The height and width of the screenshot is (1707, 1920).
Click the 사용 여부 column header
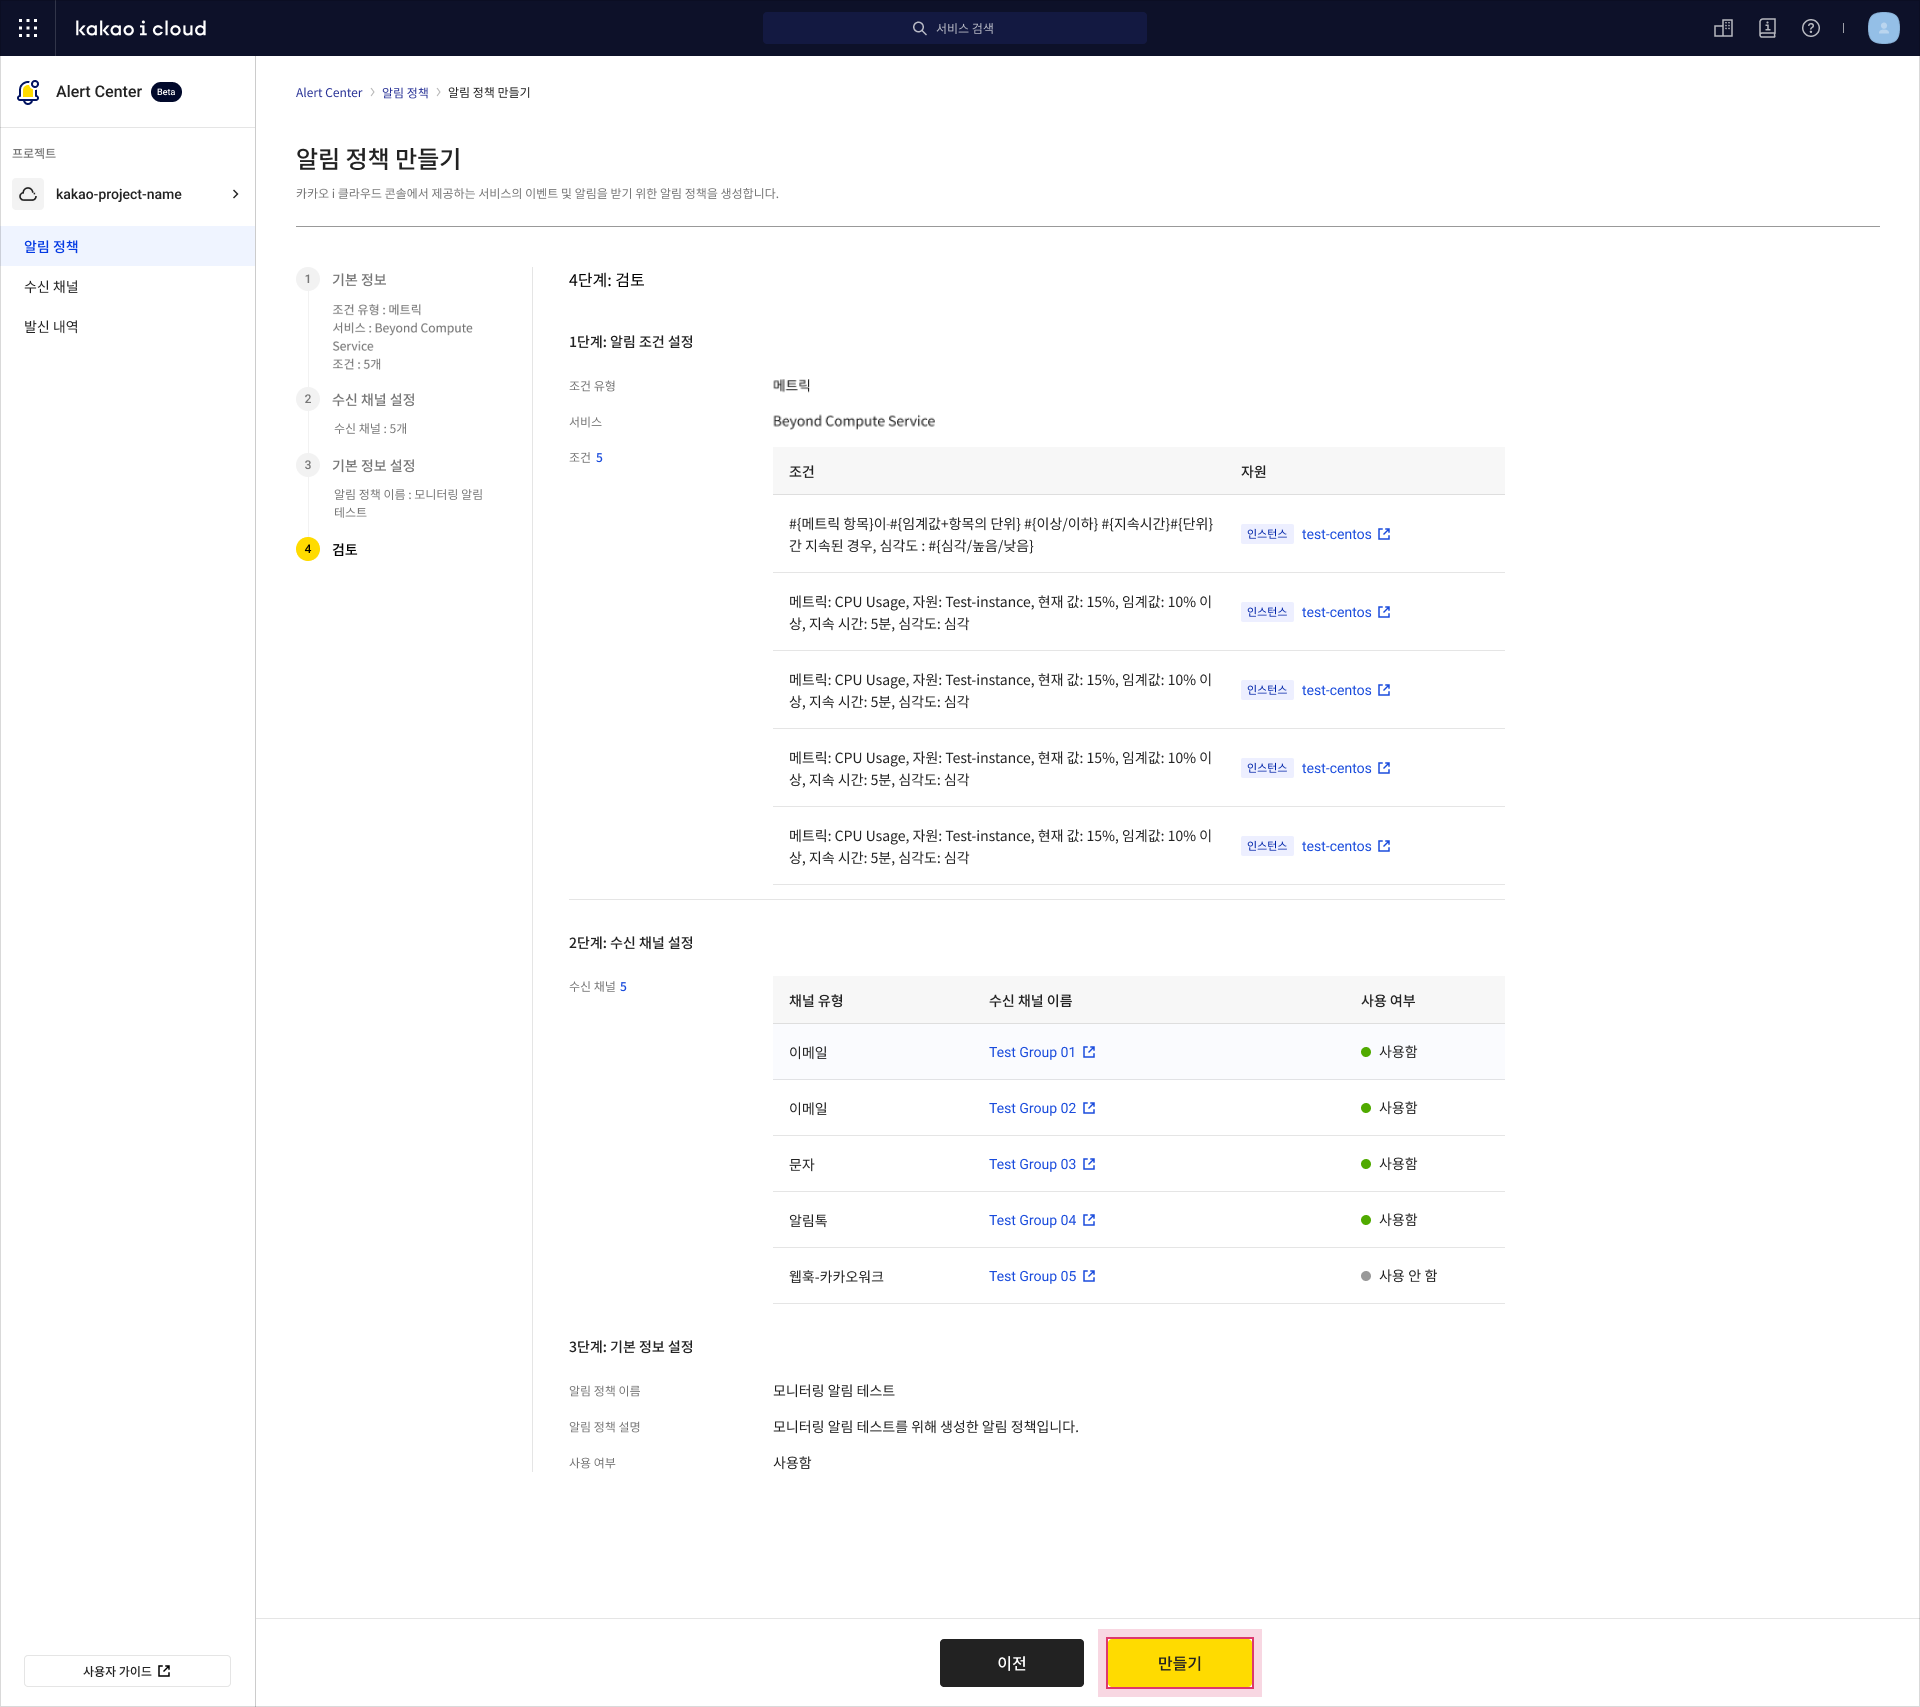[x=1388, y=1000]
